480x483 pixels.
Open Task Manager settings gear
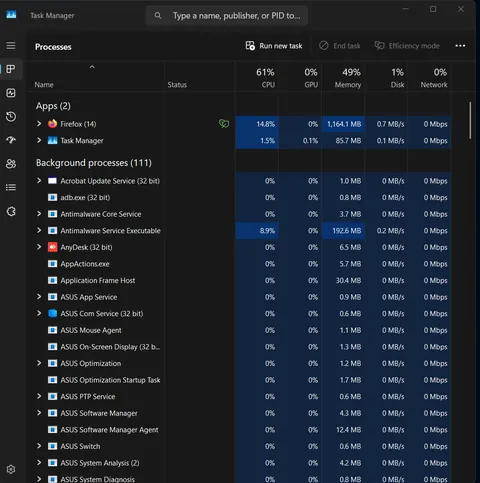11,469
